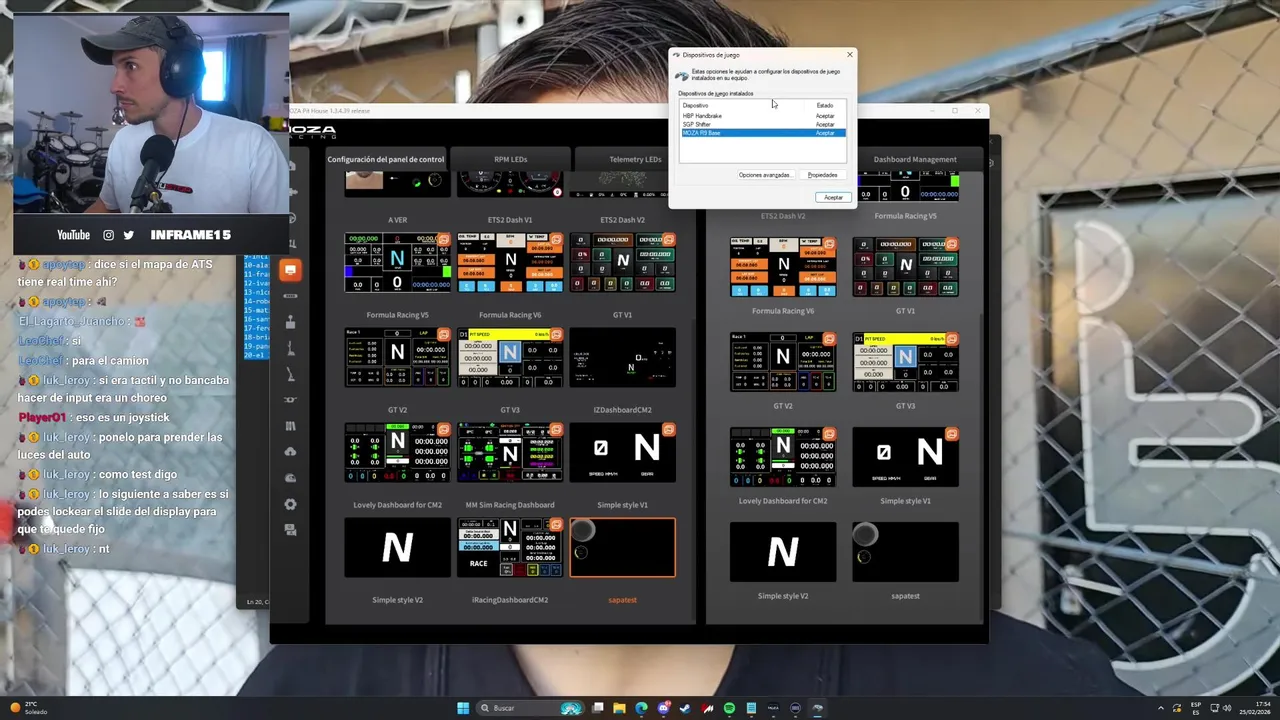Click the orange corner icon on GT V1 thumbnail, left panel

click(x=669, y=240)
